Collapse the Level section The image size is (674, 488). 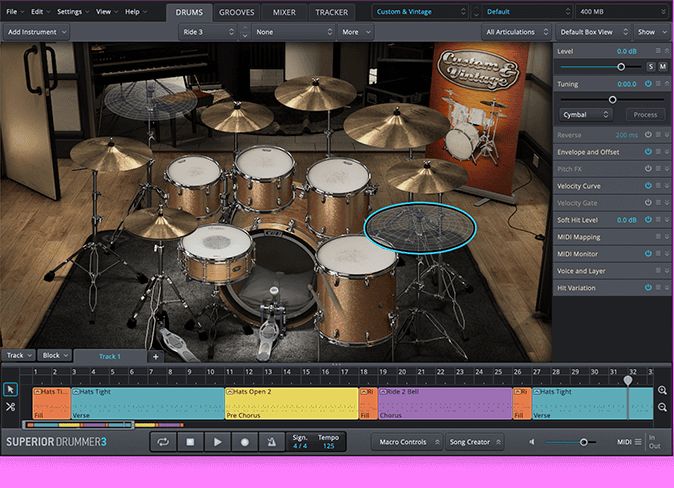click(x=667, y=51)
